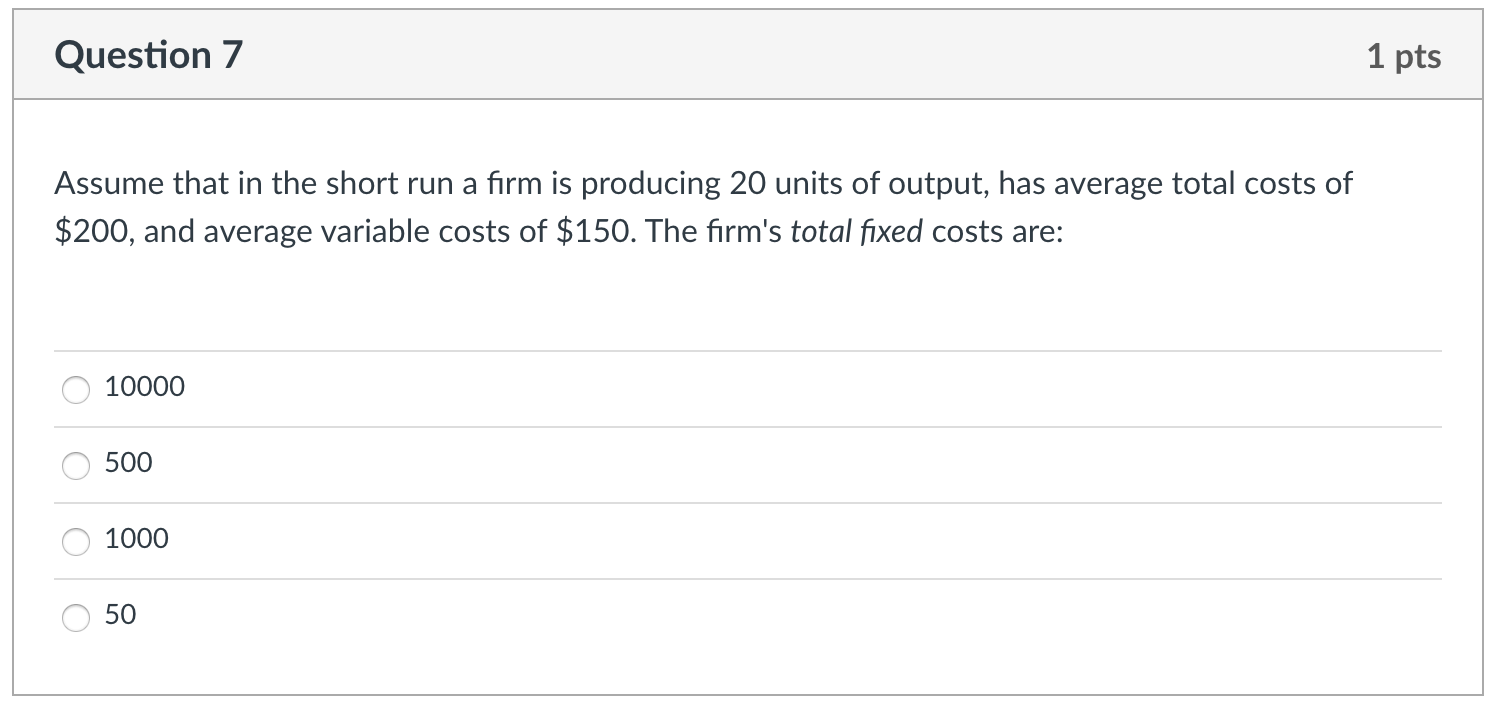This screenshot has width=1496, height=716.
Task: Click the answer text reading 1000
Action: coord(136,540)
